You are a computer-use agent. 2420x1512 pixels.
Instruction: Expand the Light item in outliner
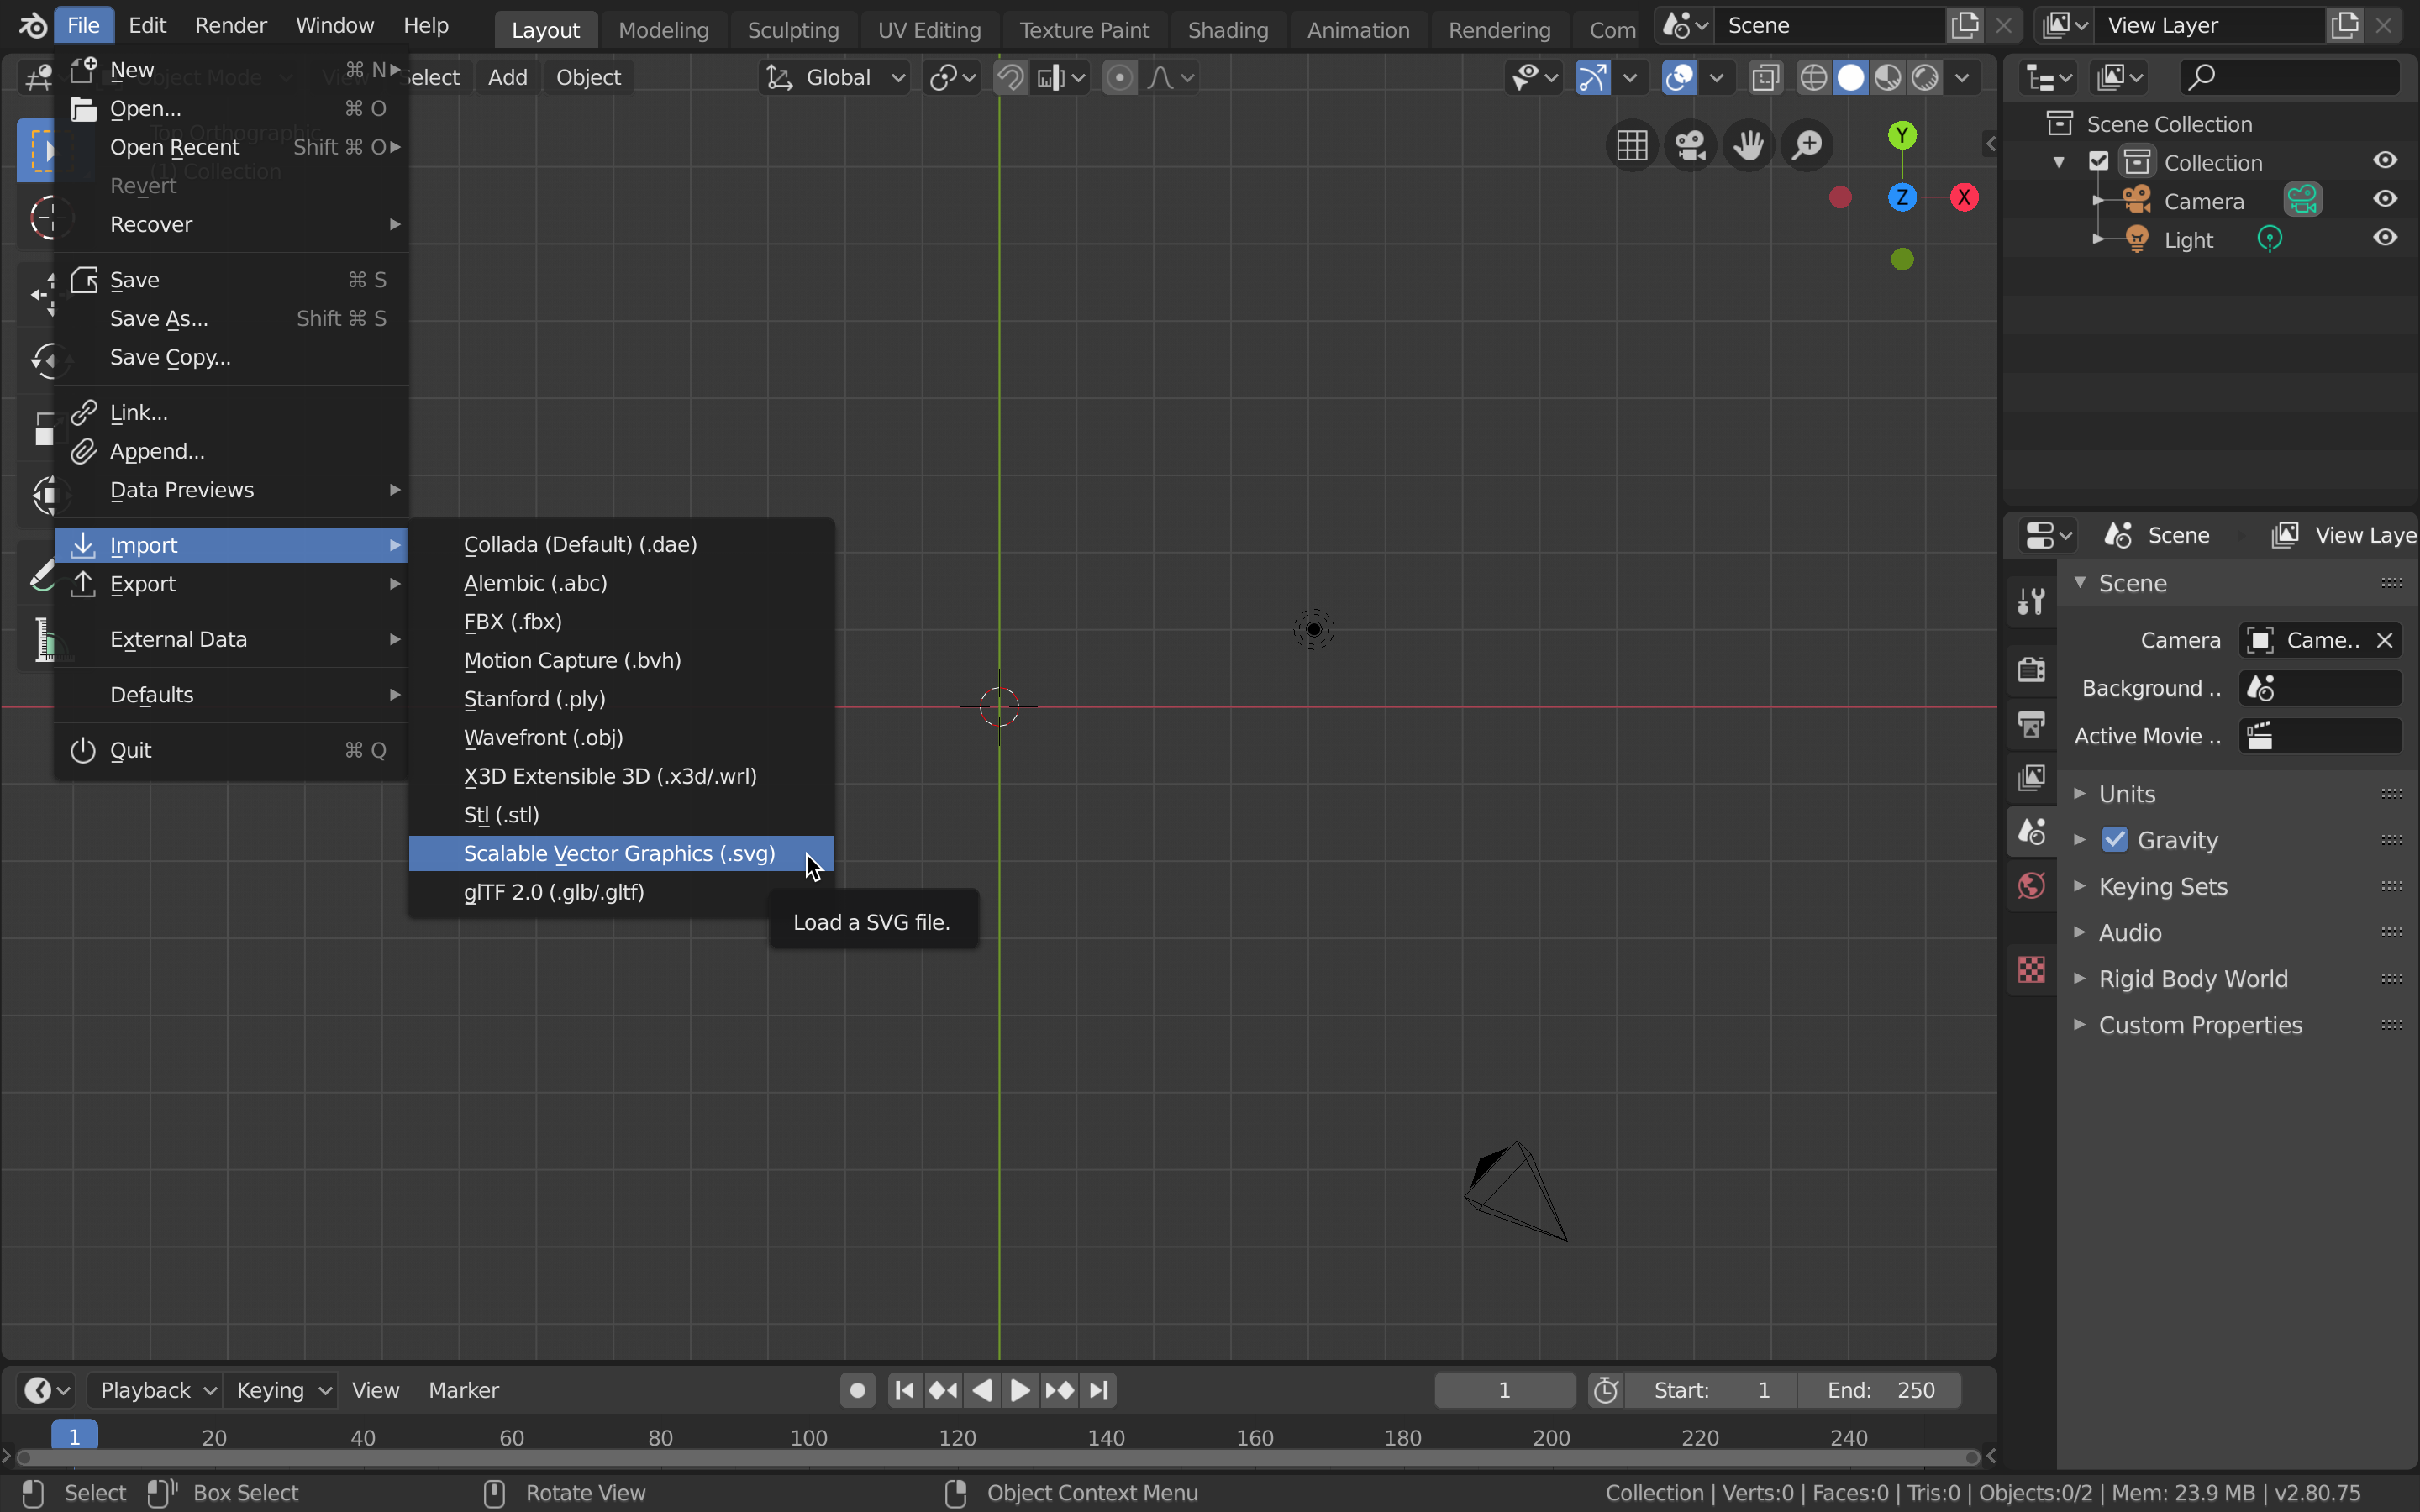(2098, 239)
